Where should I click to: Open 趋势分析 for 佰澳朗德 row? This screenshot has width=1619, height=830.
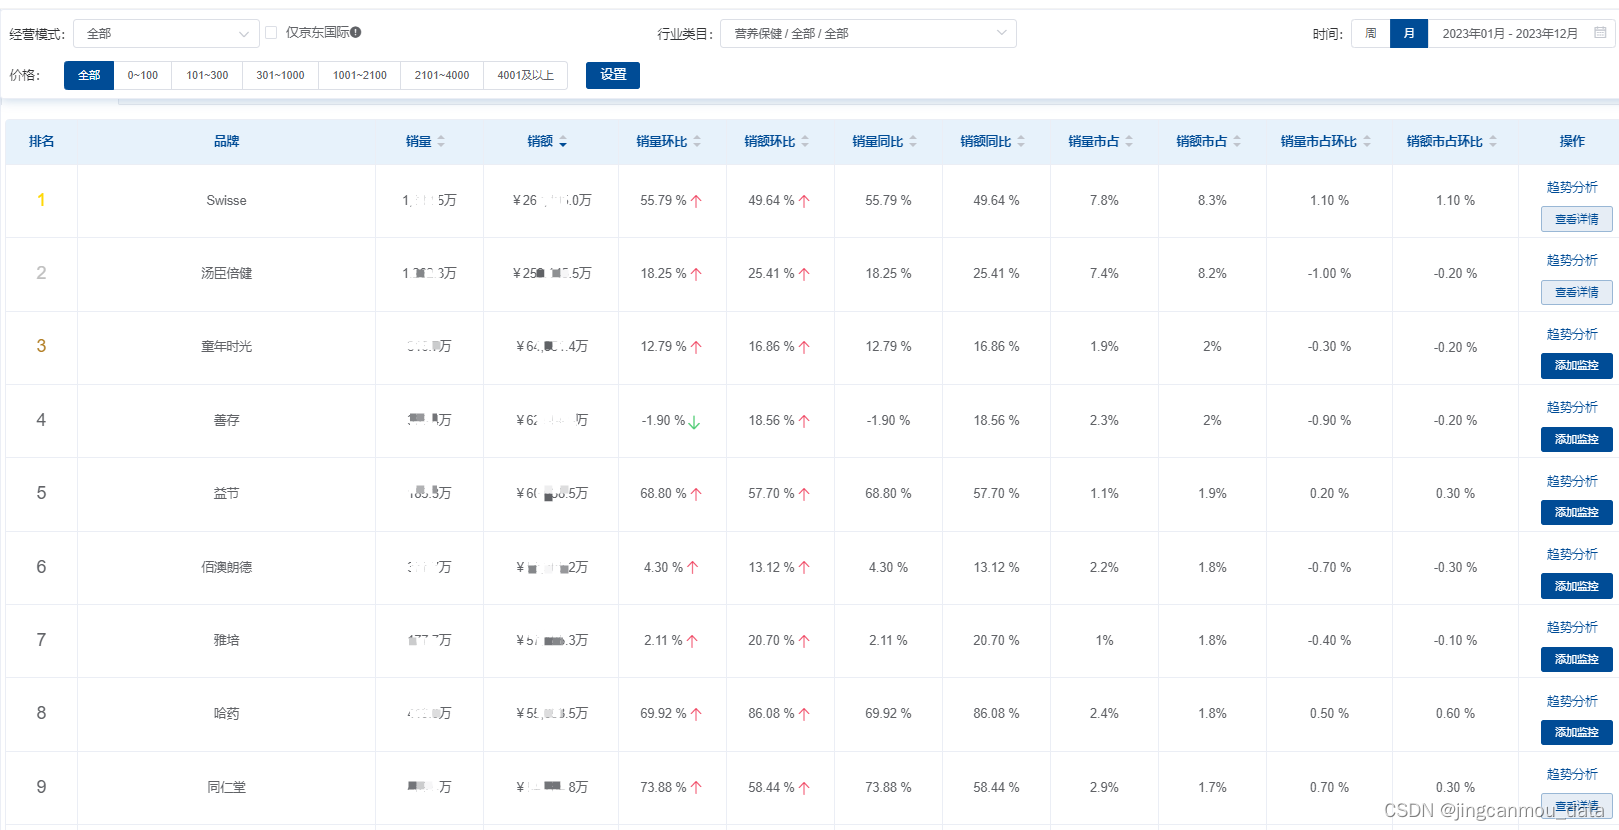pyautogui.click(x=1572, y=554)
